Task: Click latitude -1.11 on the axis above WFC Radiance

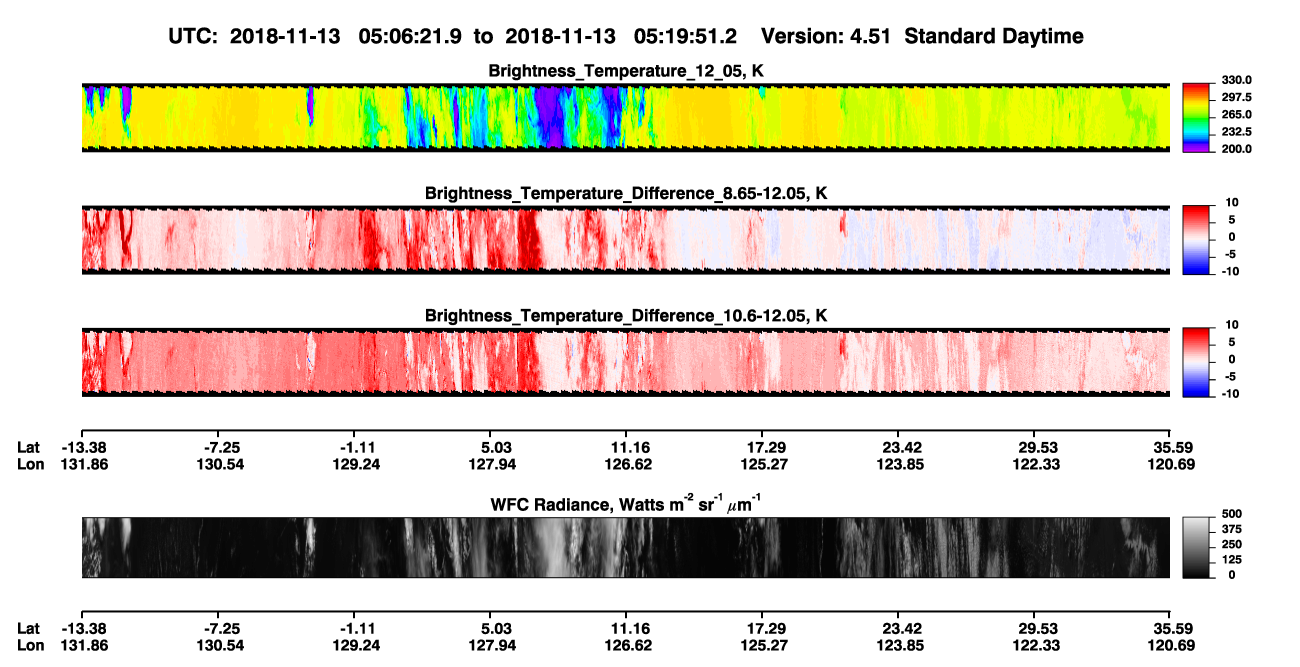Action: [356, 448]
